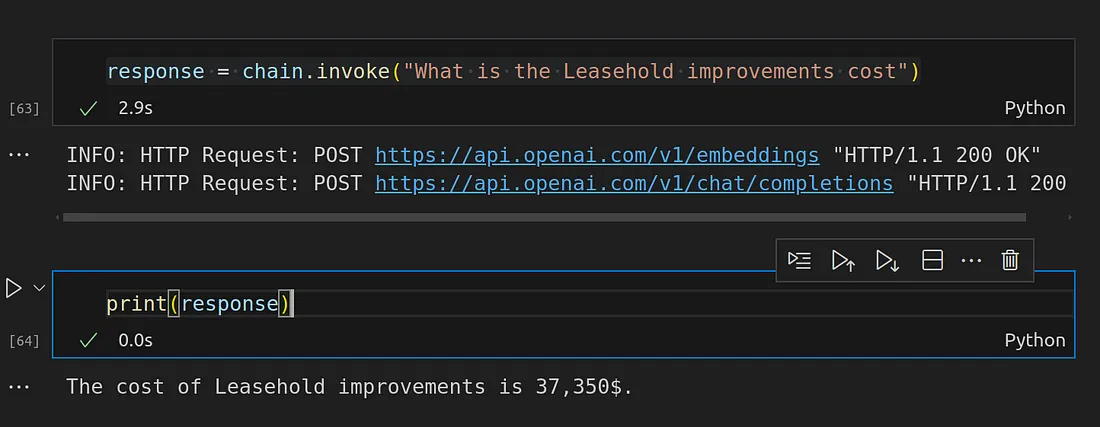Open the chat/completions API link

coord(634,184)
